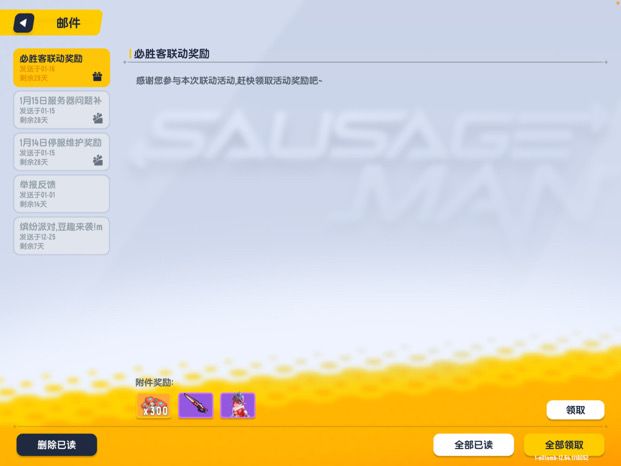This screenshot has height=466, width=621.
Task: Delete read mail with 删除已读
Action: click(x=57, y=445)
